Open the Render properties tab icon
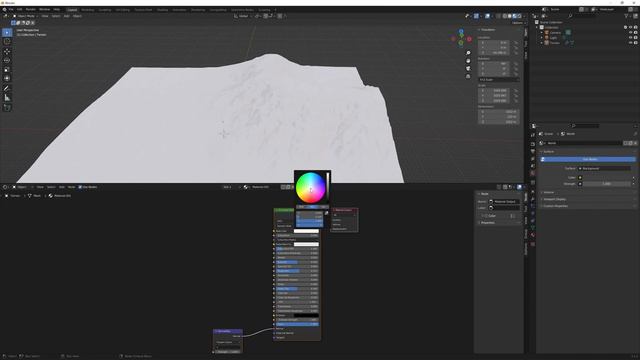The width and height of the screenshot is (640, 360). coord(533,144)
